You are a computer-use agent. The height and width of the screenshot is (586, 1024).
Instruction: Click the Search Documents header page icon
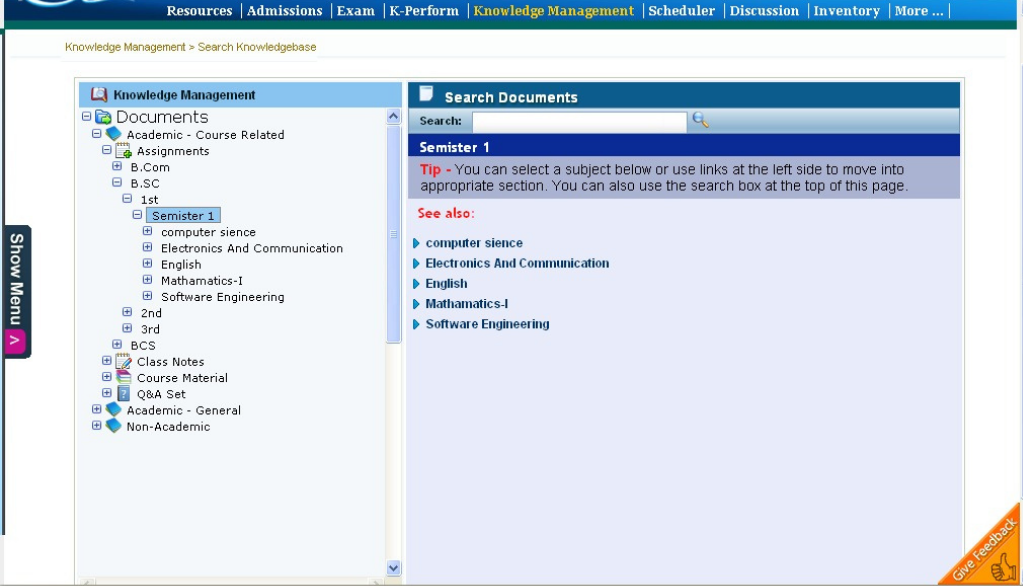426,94
